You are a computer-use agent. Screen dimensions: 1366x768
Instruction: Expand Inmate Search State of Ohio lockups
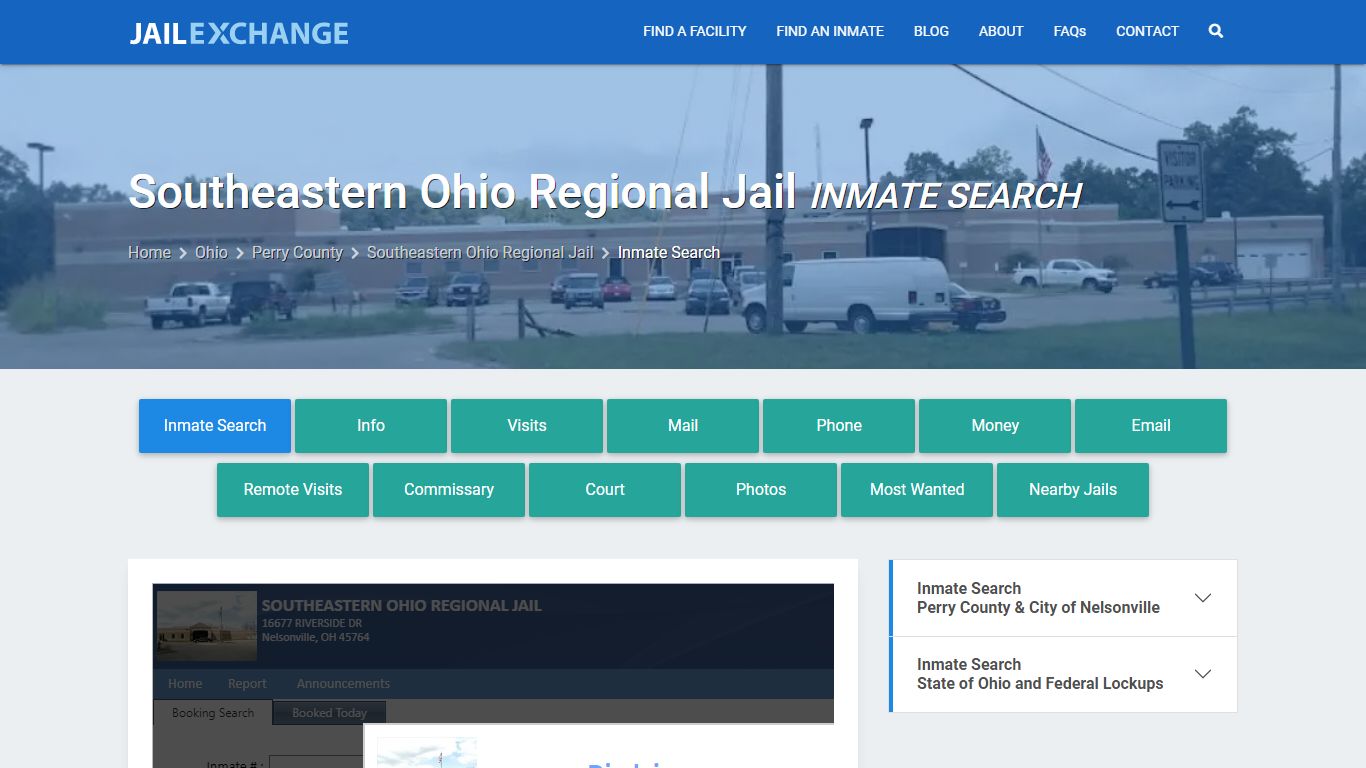[1064, 674]
